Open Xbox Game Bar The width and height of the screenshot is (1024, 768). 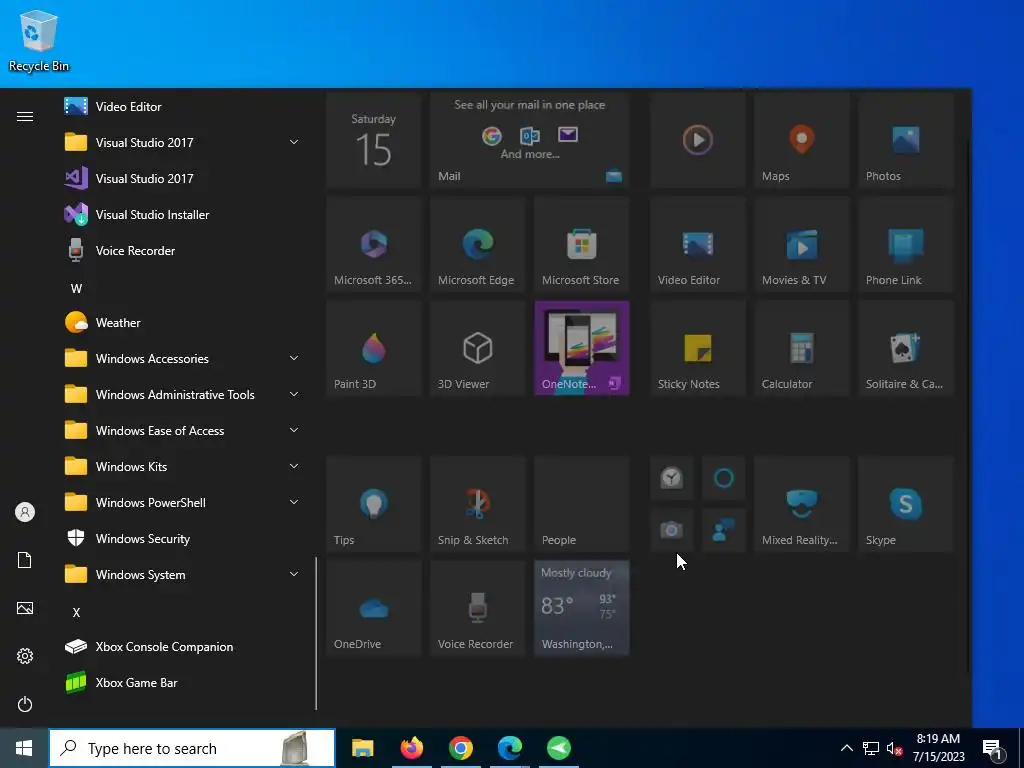click(182, 682)
